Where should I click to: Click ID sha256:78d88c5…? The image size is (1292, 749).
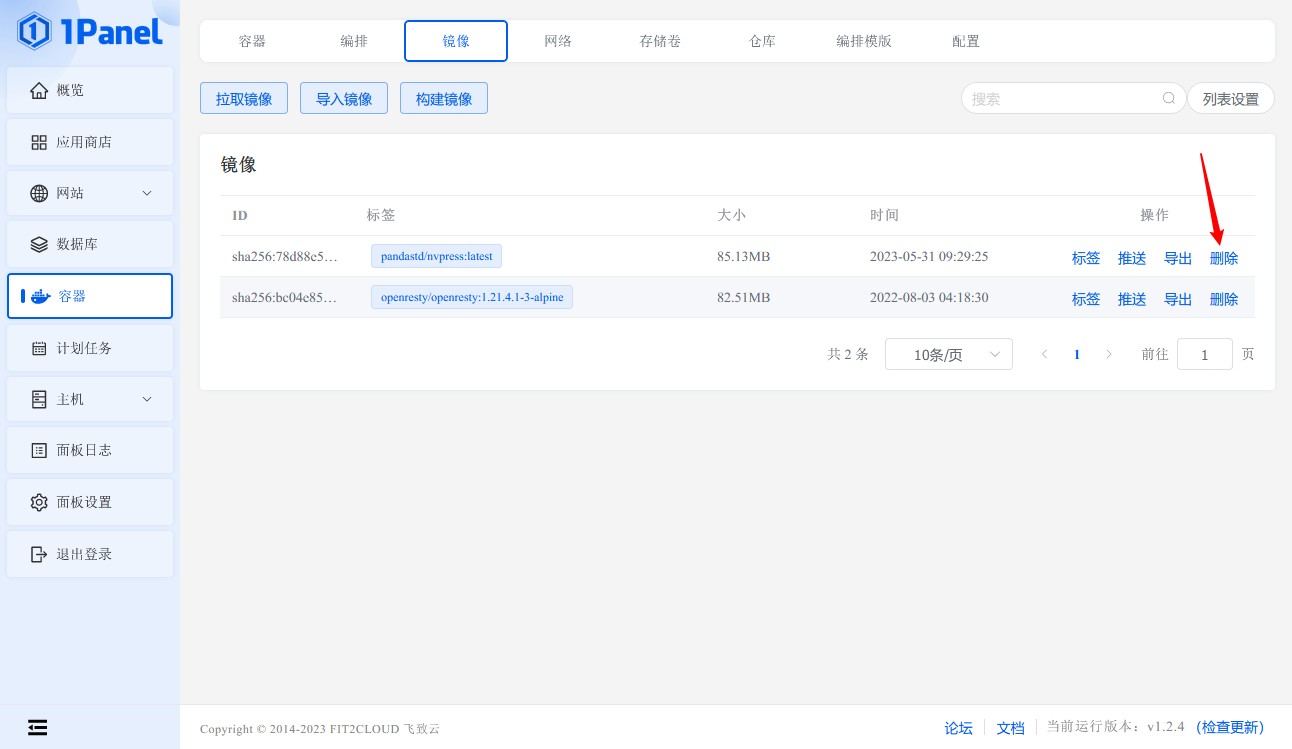(x=284, y=257)
